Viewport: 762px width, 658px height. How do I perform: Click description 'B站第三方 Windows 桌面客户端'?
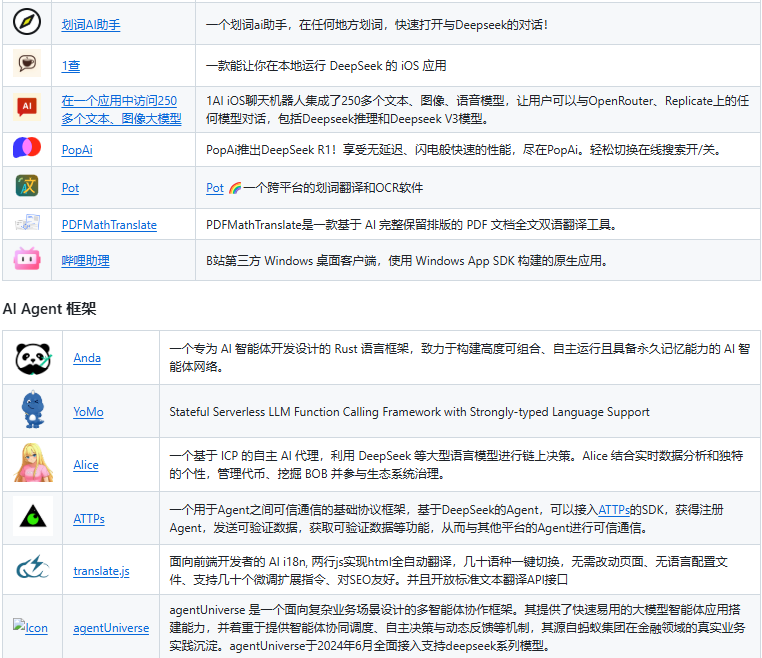pos(408,260)
